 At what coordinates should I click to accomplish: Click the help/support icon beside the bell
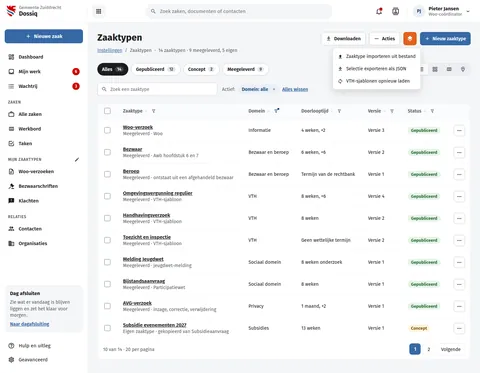click(395, 11)
